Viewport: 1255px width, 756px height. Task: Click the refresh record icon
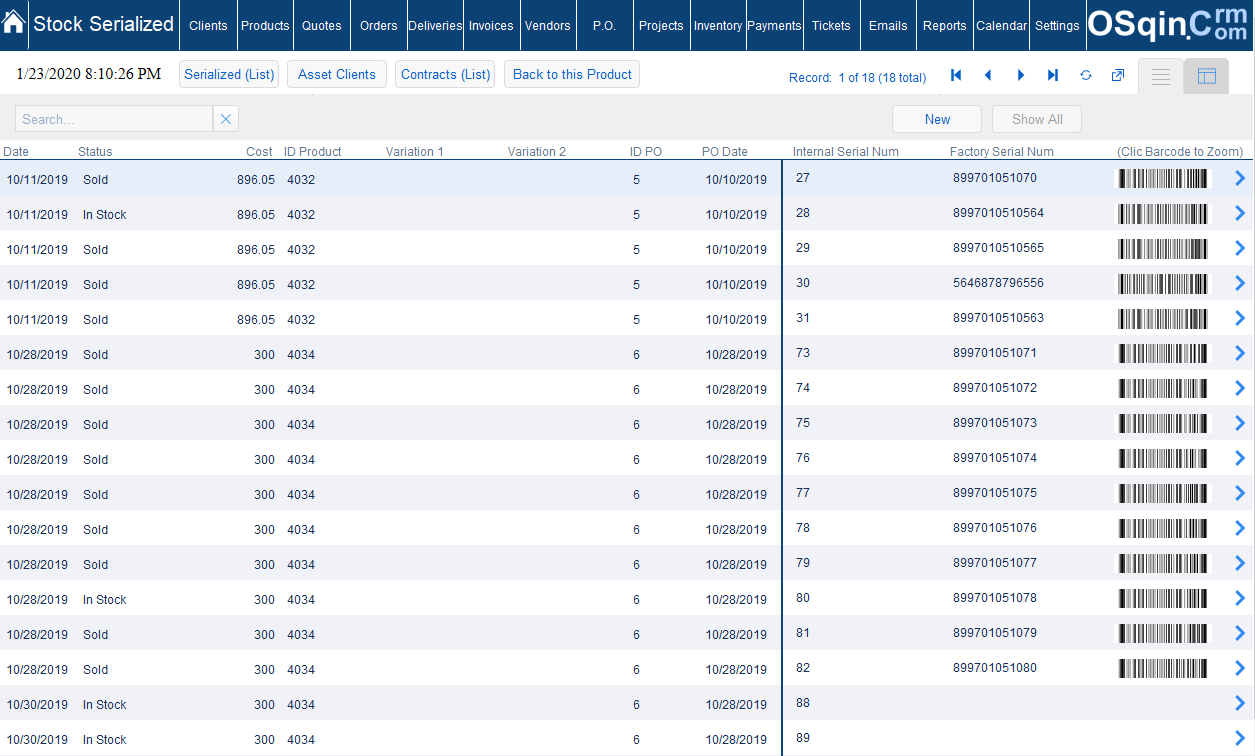coord(1086,75)
